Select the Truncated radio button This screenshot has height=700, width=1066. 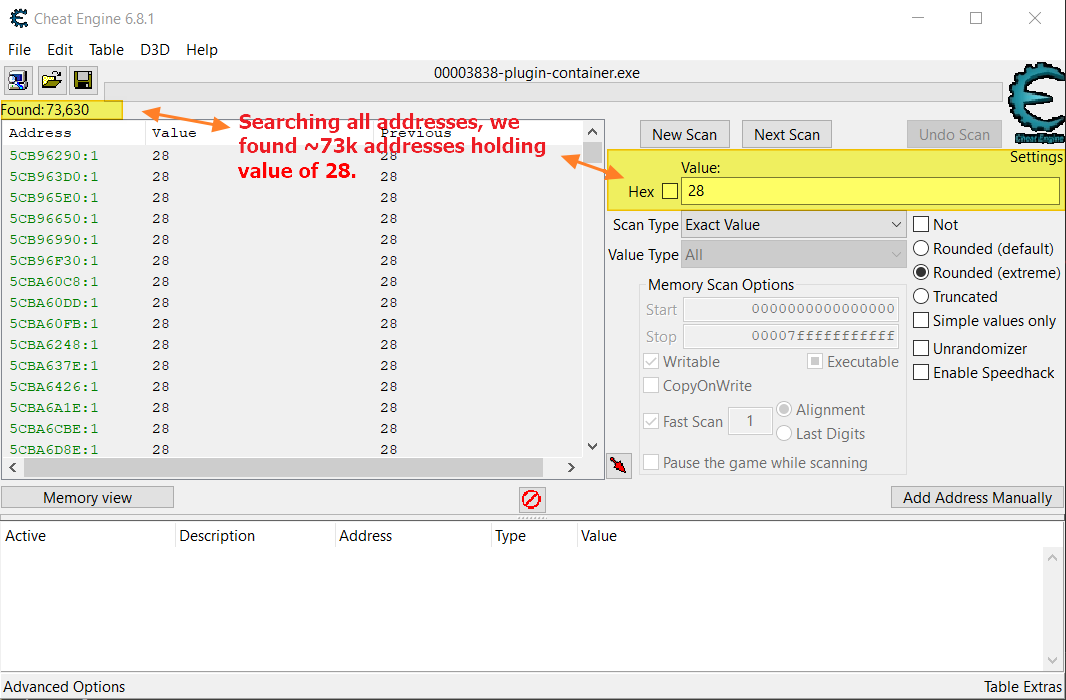coord(921,297)
